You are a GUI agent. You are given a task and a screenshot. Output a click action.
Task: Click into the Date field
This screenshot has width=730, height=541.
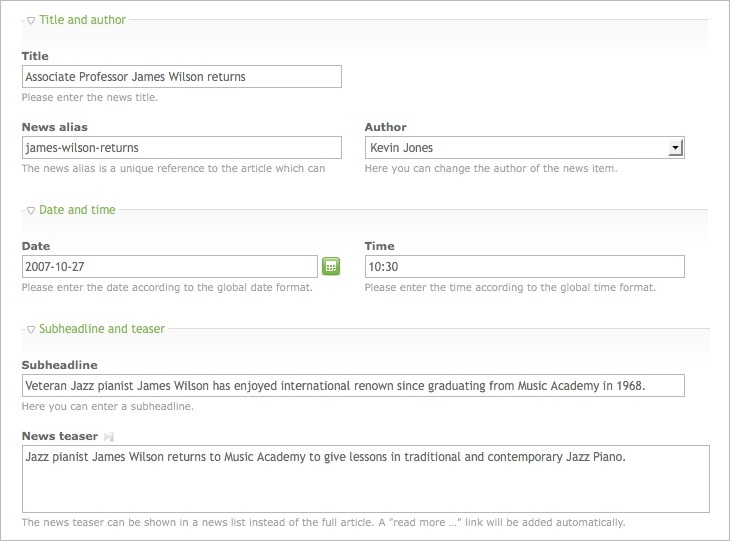170,266
